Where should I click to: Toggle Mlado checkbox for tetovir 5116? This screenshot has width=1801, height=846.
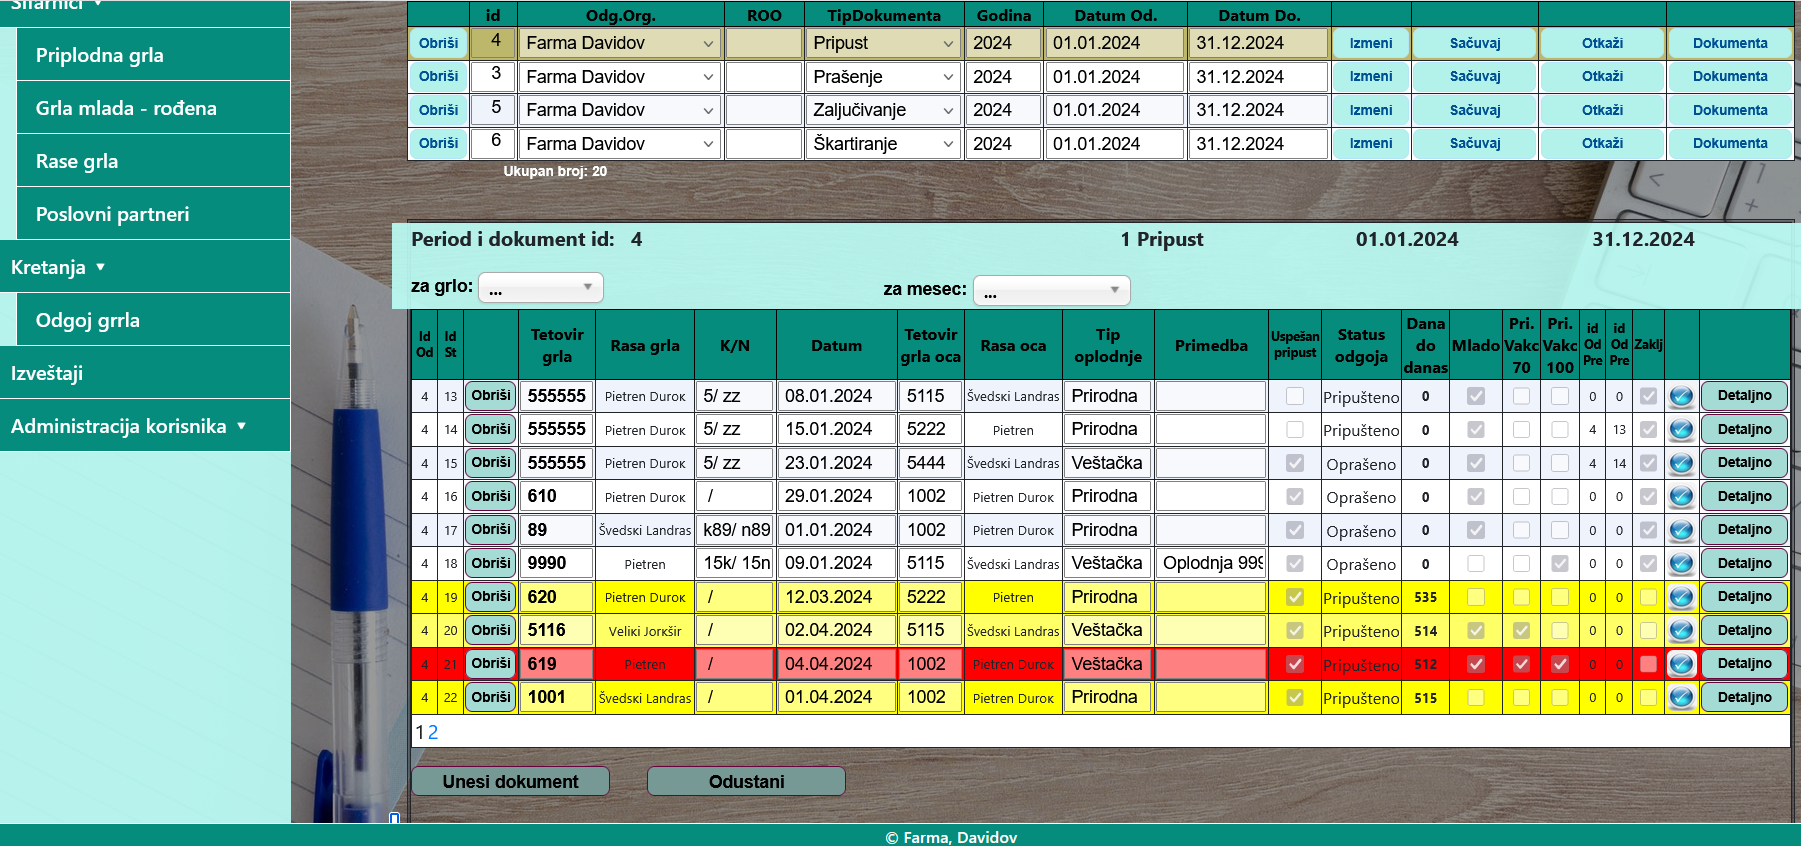1475,631
